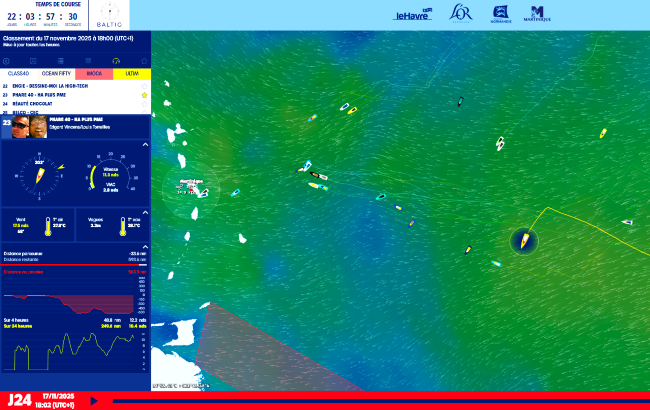
Task: Toggle favorite star for BÉAUTÉ CHOCOLAT
Action: point(144,104)
